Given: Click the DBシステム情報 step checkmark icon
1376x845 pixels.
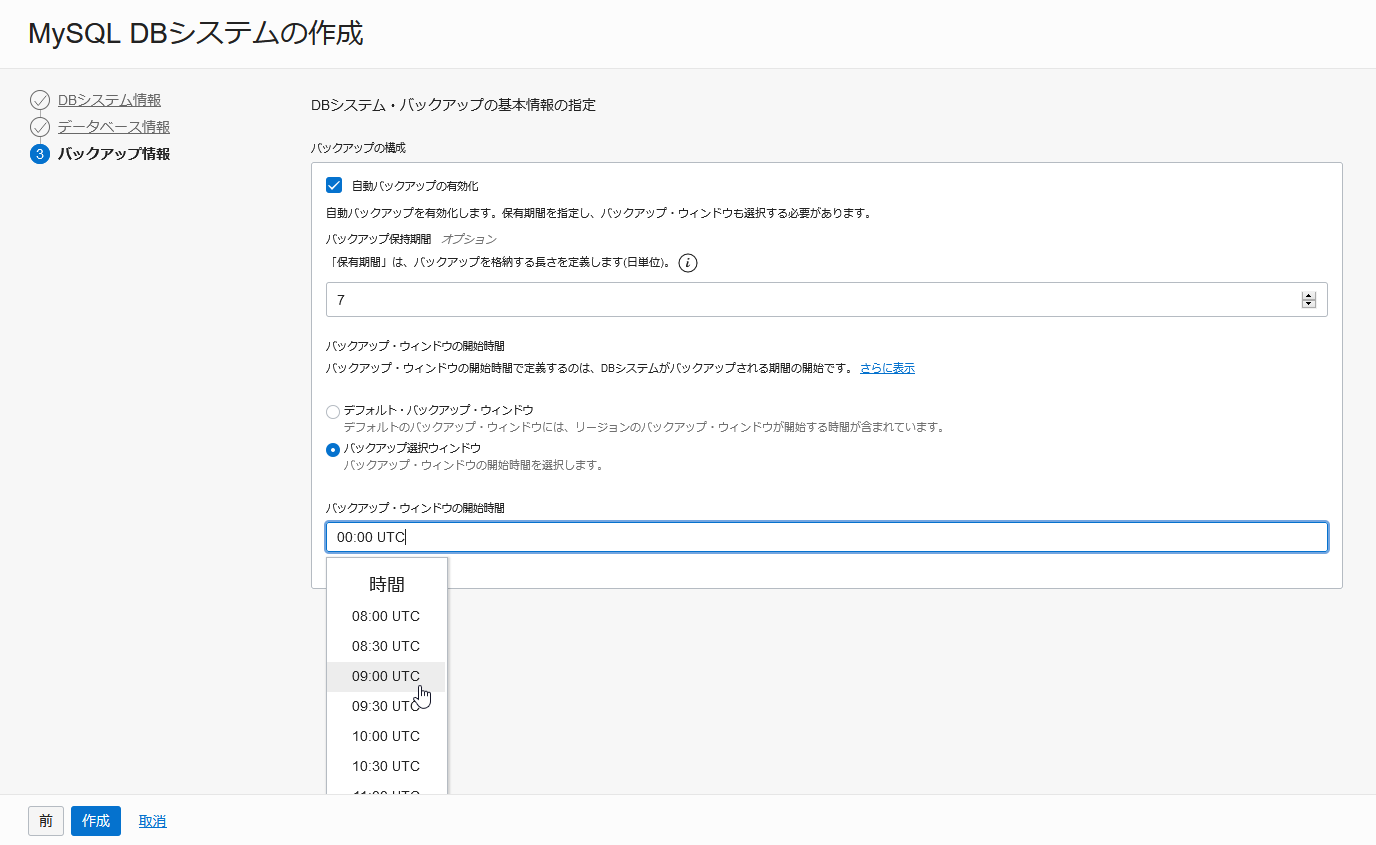Looking at the screenshot, I should click(x=40, y=100).
